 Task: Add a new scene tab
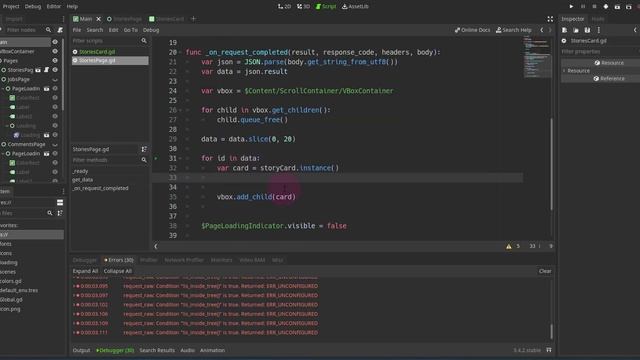pyautogui.click(x=193, y=19)
